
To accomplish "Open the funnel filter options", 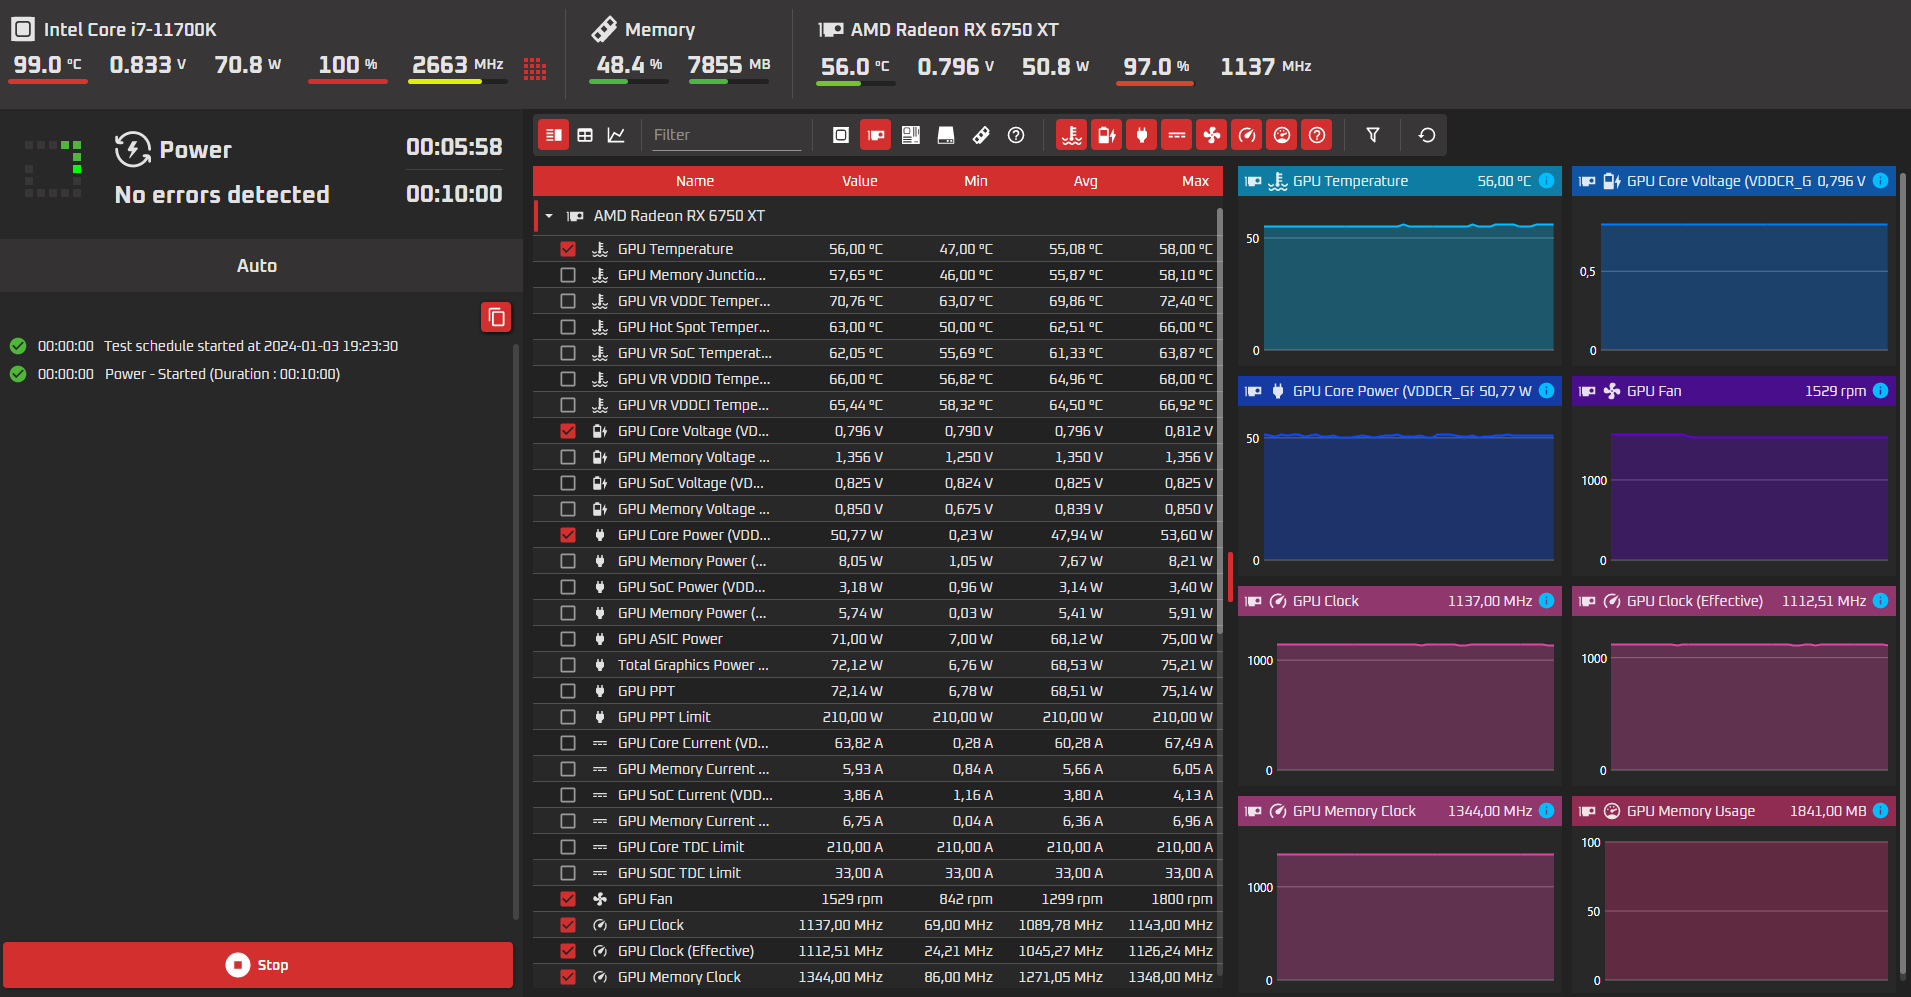I will pos(1373,135).
